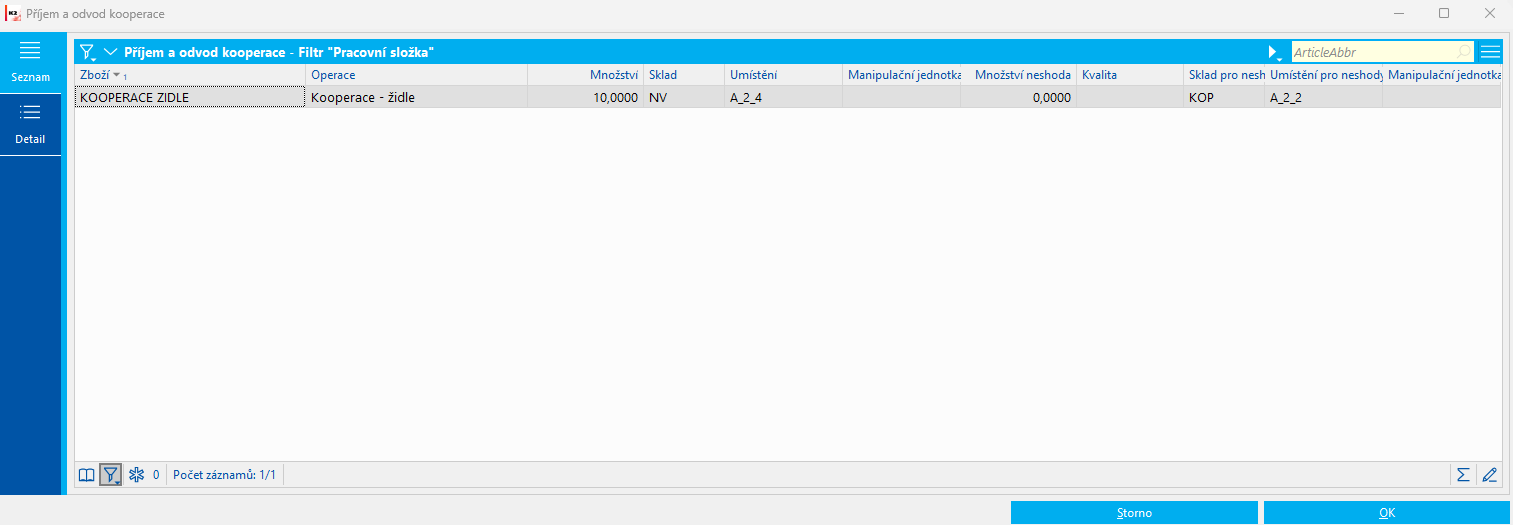Click the Umístění pro neshody column header
Screen dimensions: 1513x525
tap(1323, 75)
